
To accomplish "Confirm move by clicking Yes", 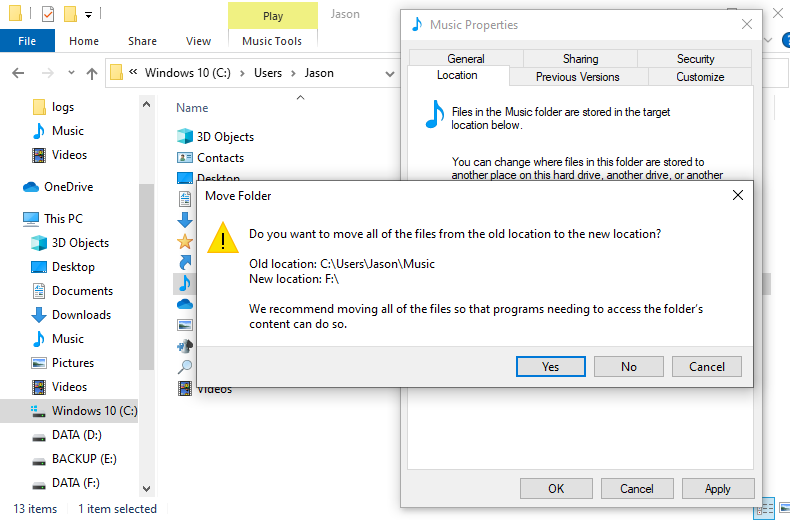I will point(551,366).
